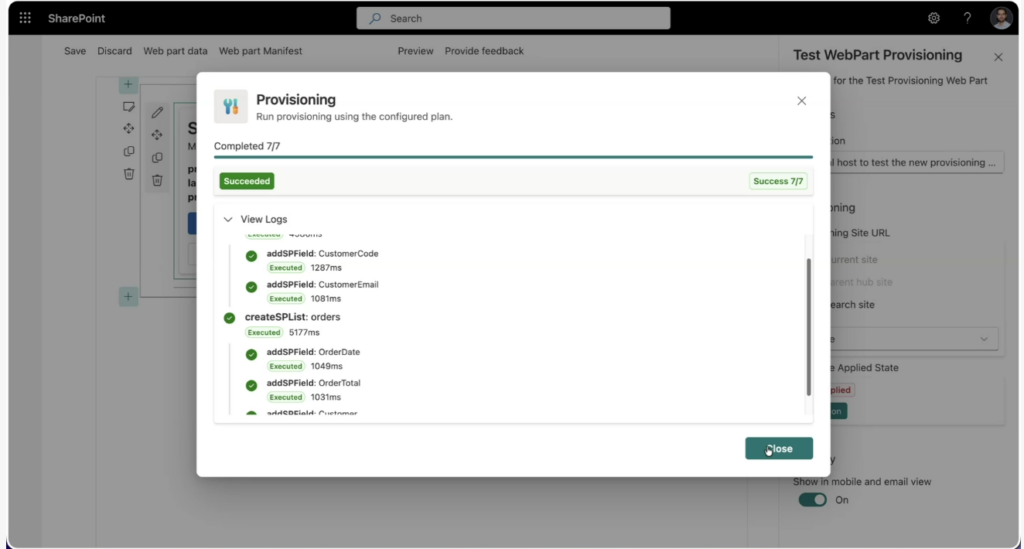The height and width of the screenshot is (549, 1024).
Task: Click the Test WebPart Provisioning pane title
Action: pyautogui.click(x=878, y=55)
